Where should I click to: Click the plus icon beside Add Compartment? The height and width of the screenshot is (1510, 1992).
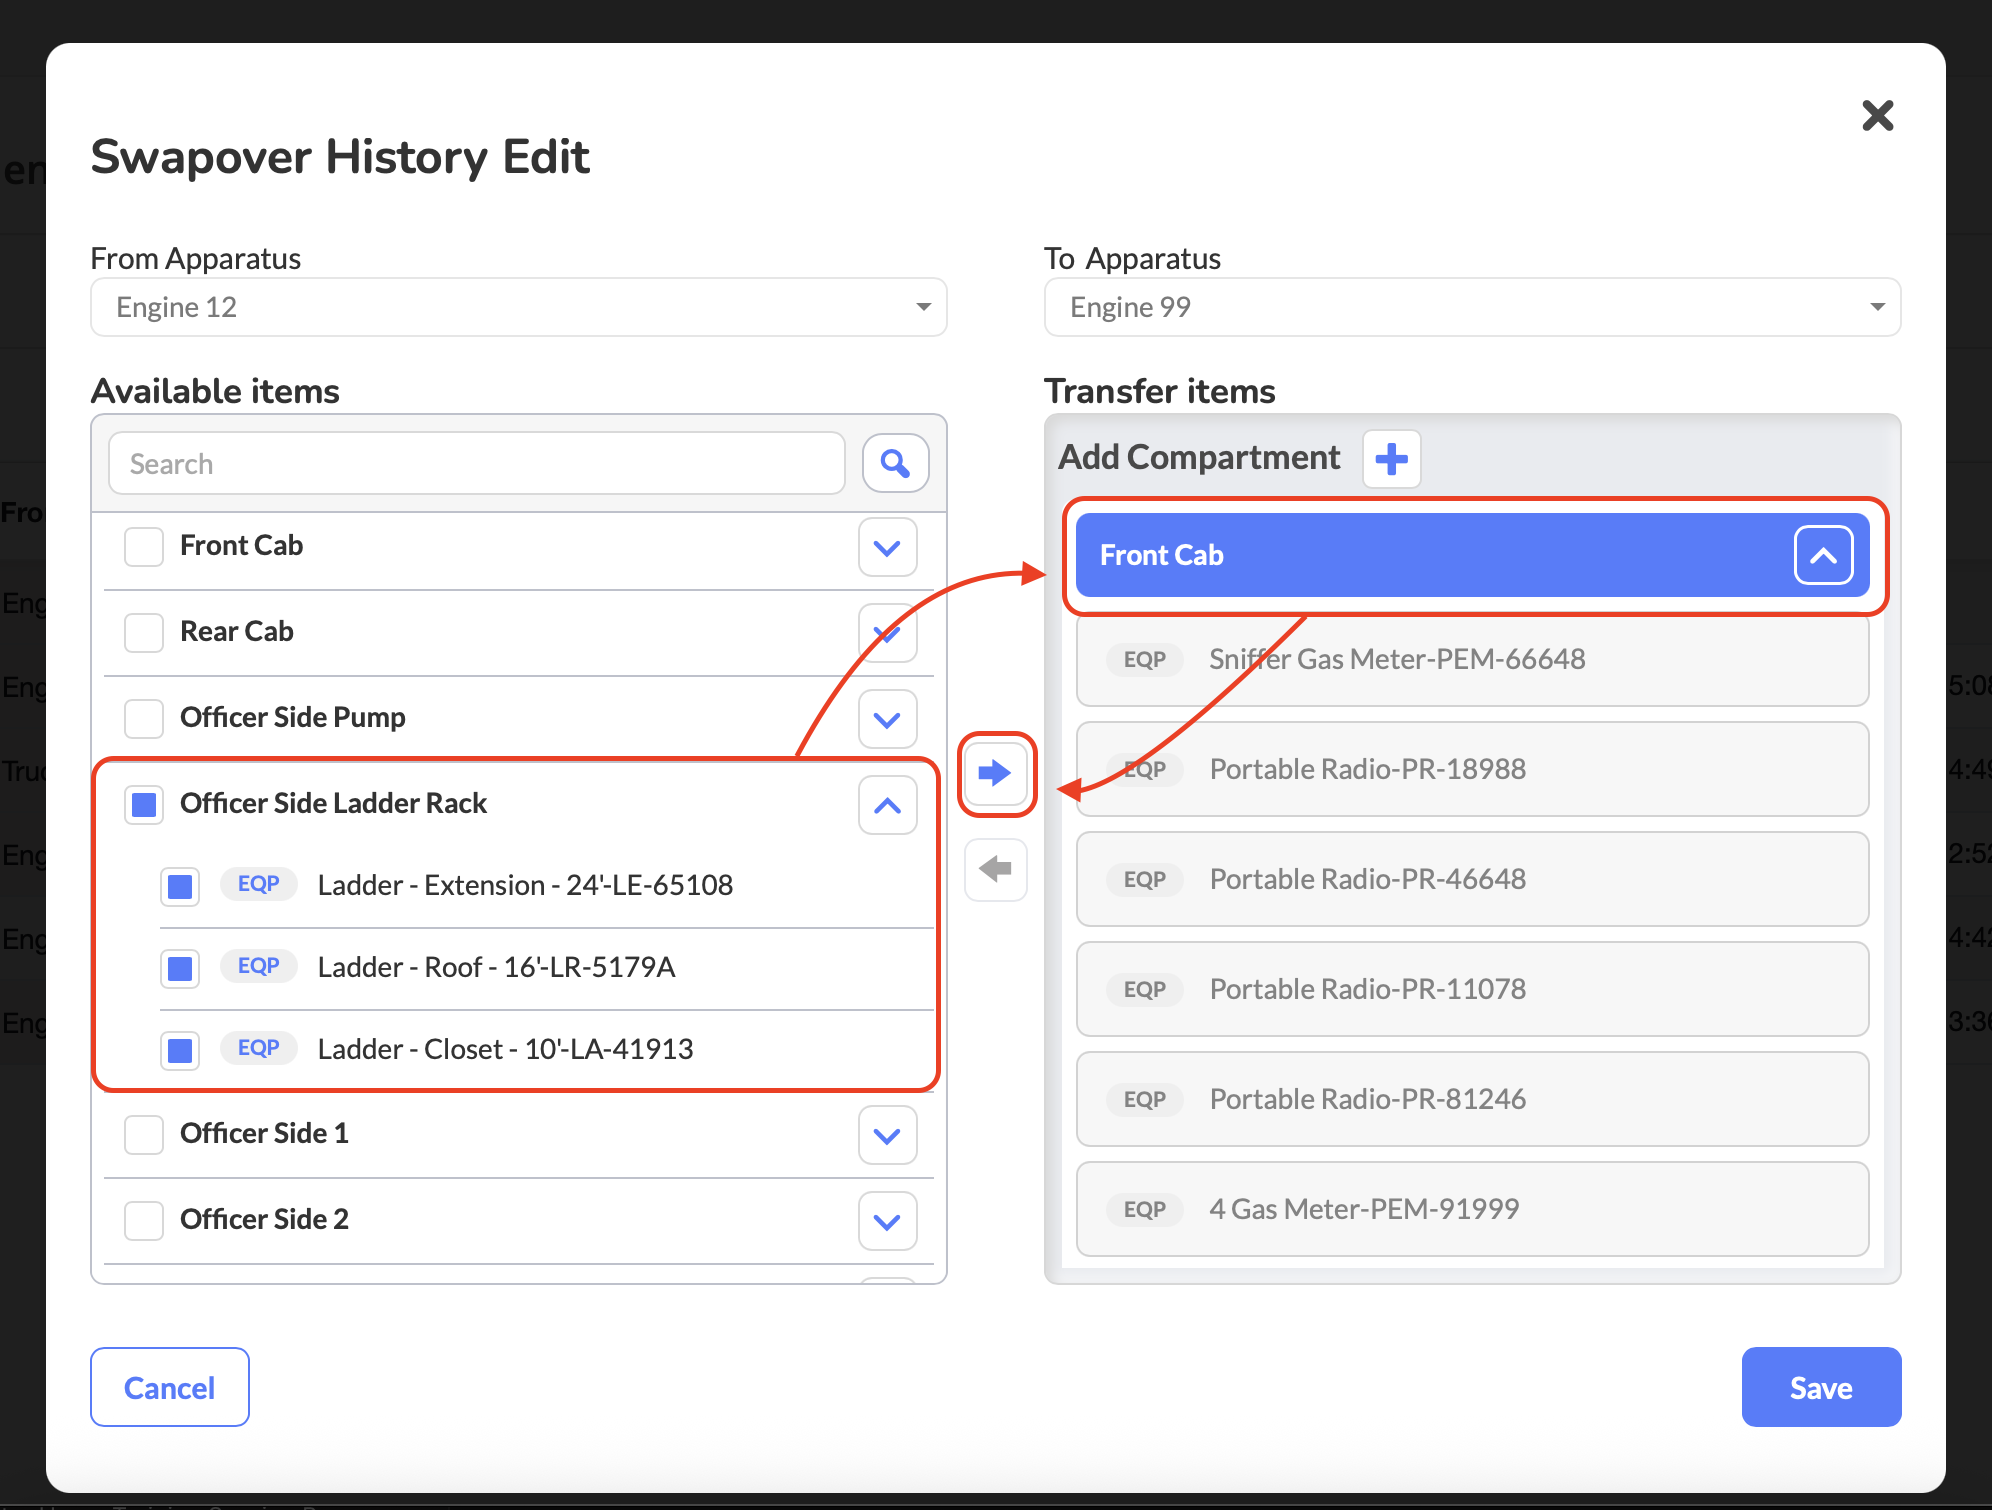[x=1391, y=459]
